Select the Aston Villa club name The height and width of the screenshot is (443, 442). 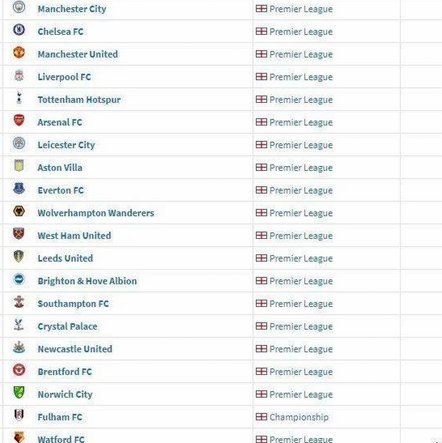pyautogui.click(x=60, y=168)
